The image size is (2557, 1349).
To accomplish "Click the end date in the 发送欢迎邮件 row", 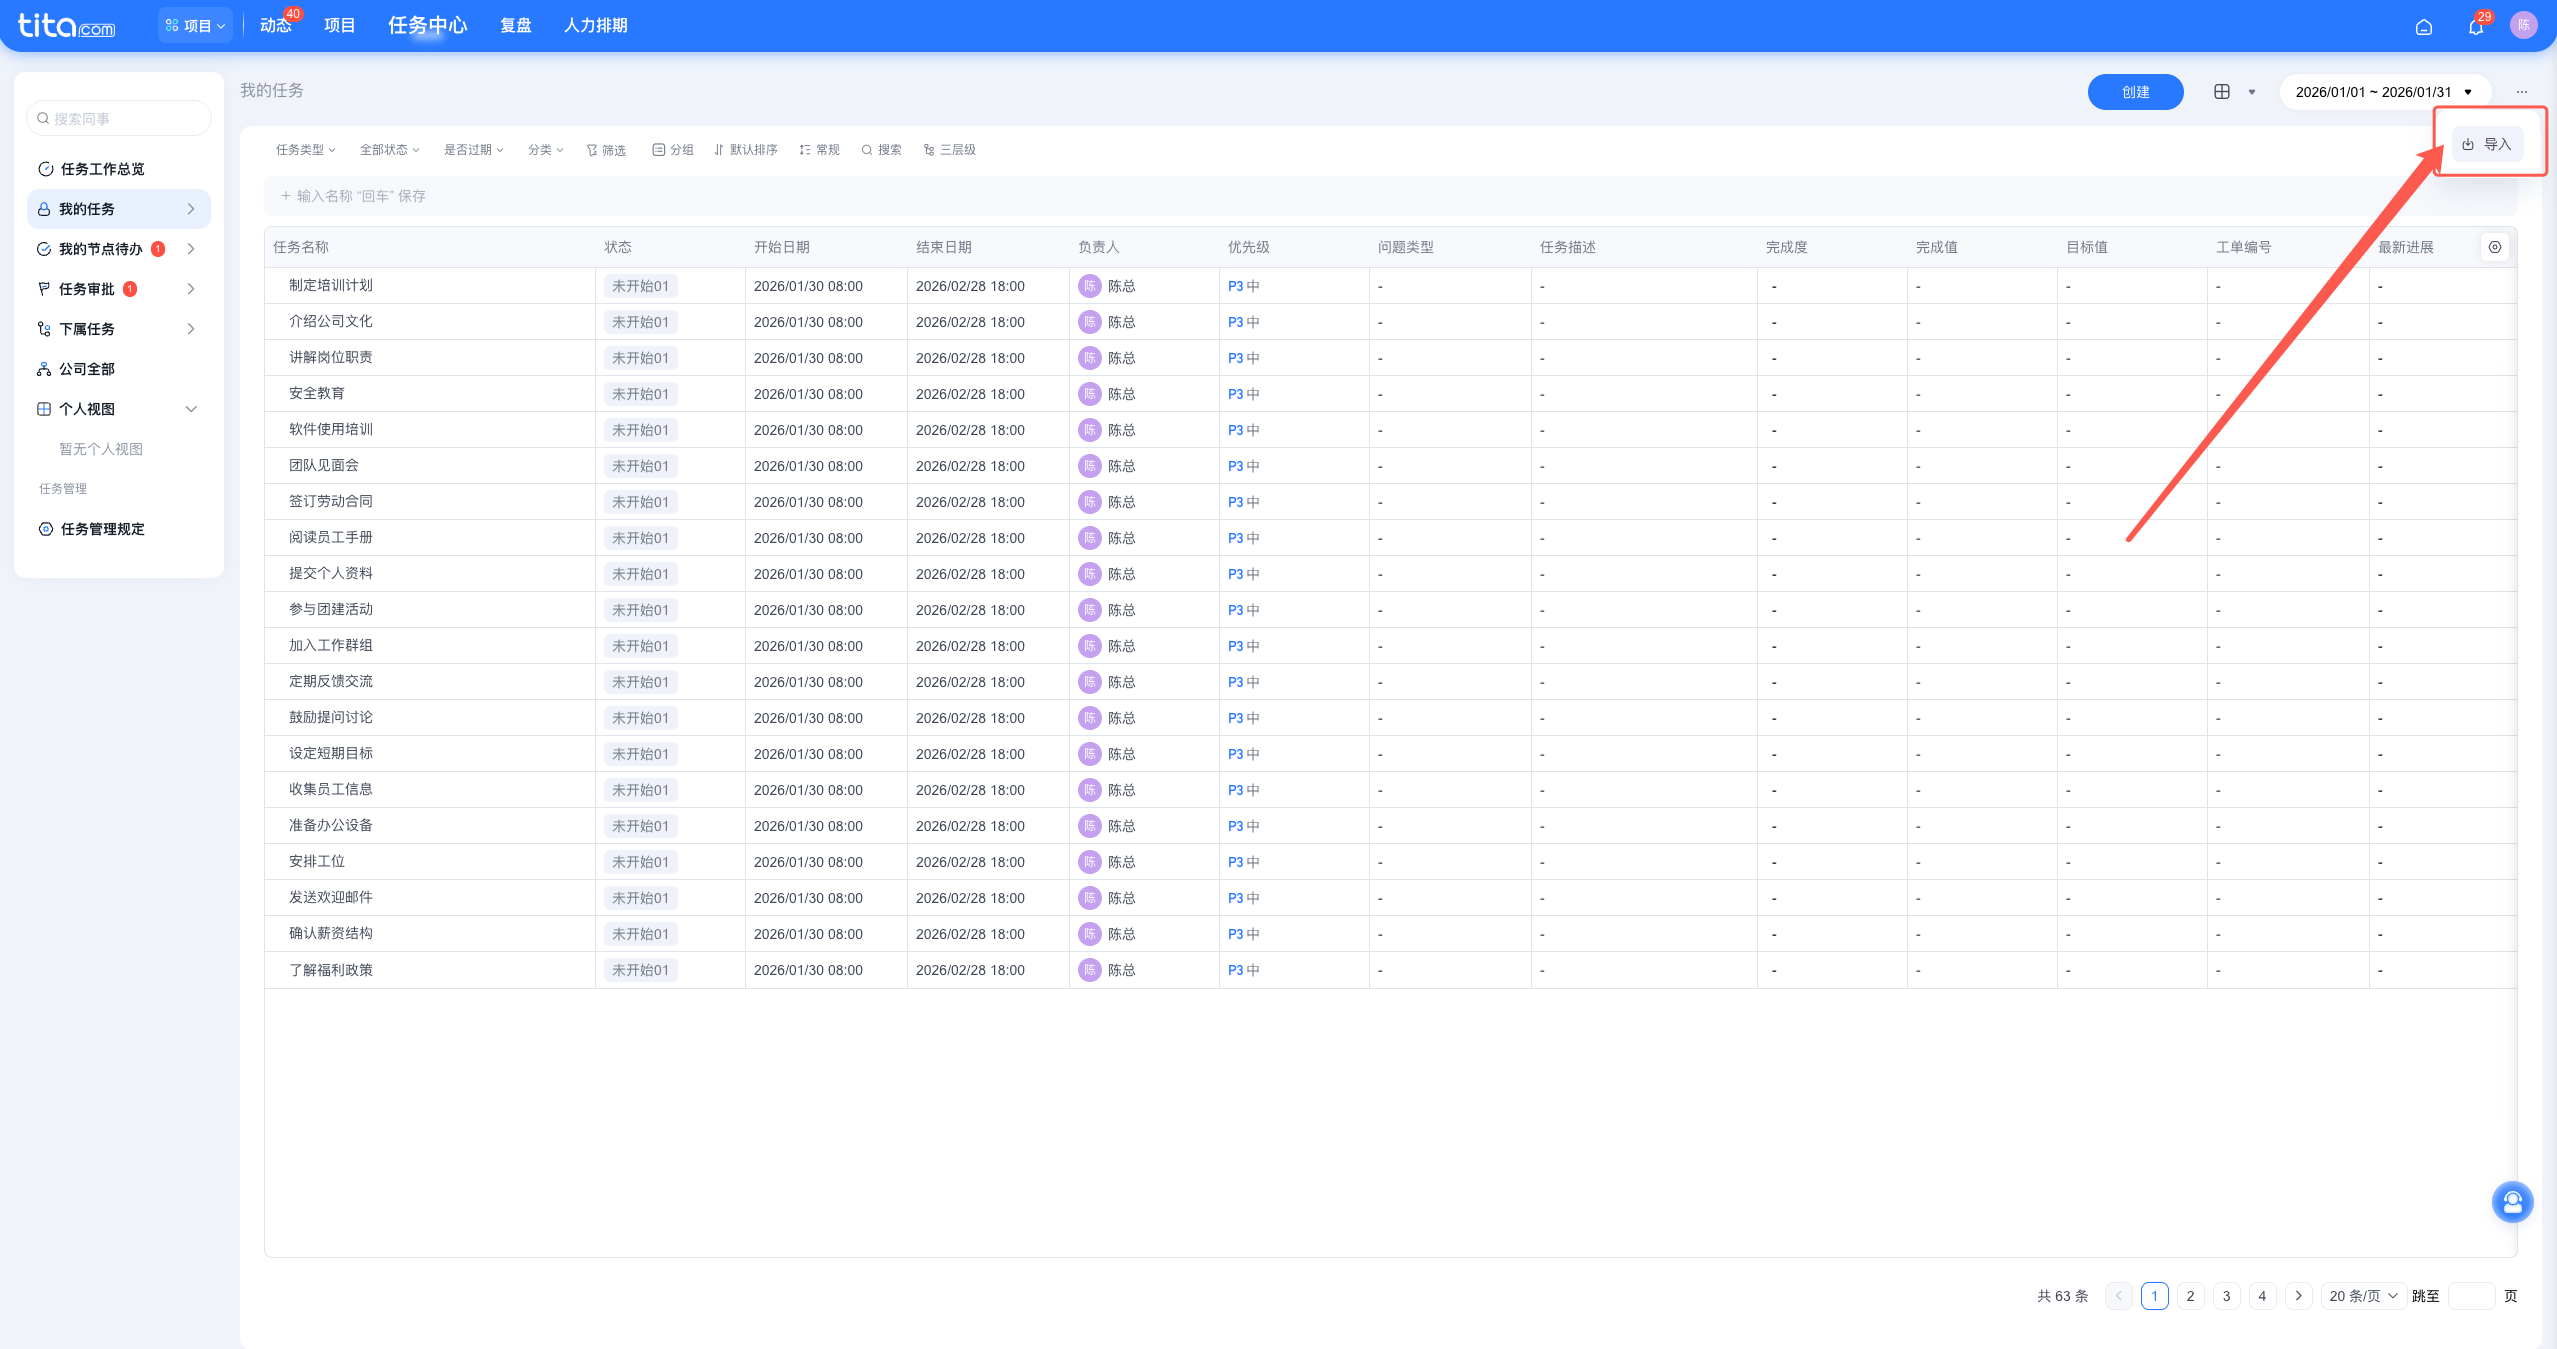I will point(970,898).
